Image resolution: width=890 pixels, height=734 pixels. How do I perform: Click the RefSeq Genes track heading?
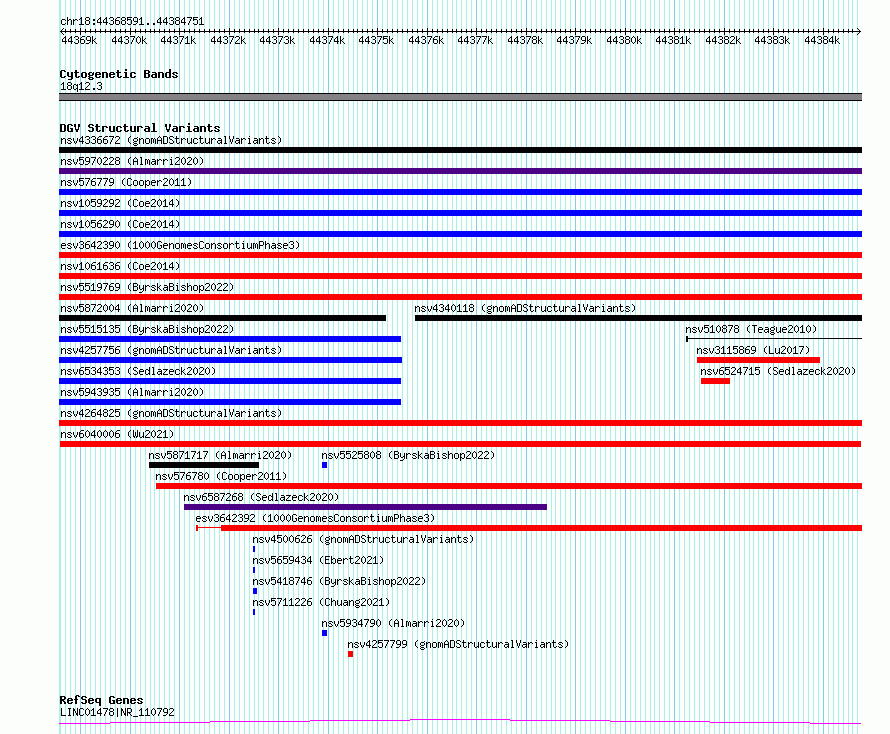101,700
